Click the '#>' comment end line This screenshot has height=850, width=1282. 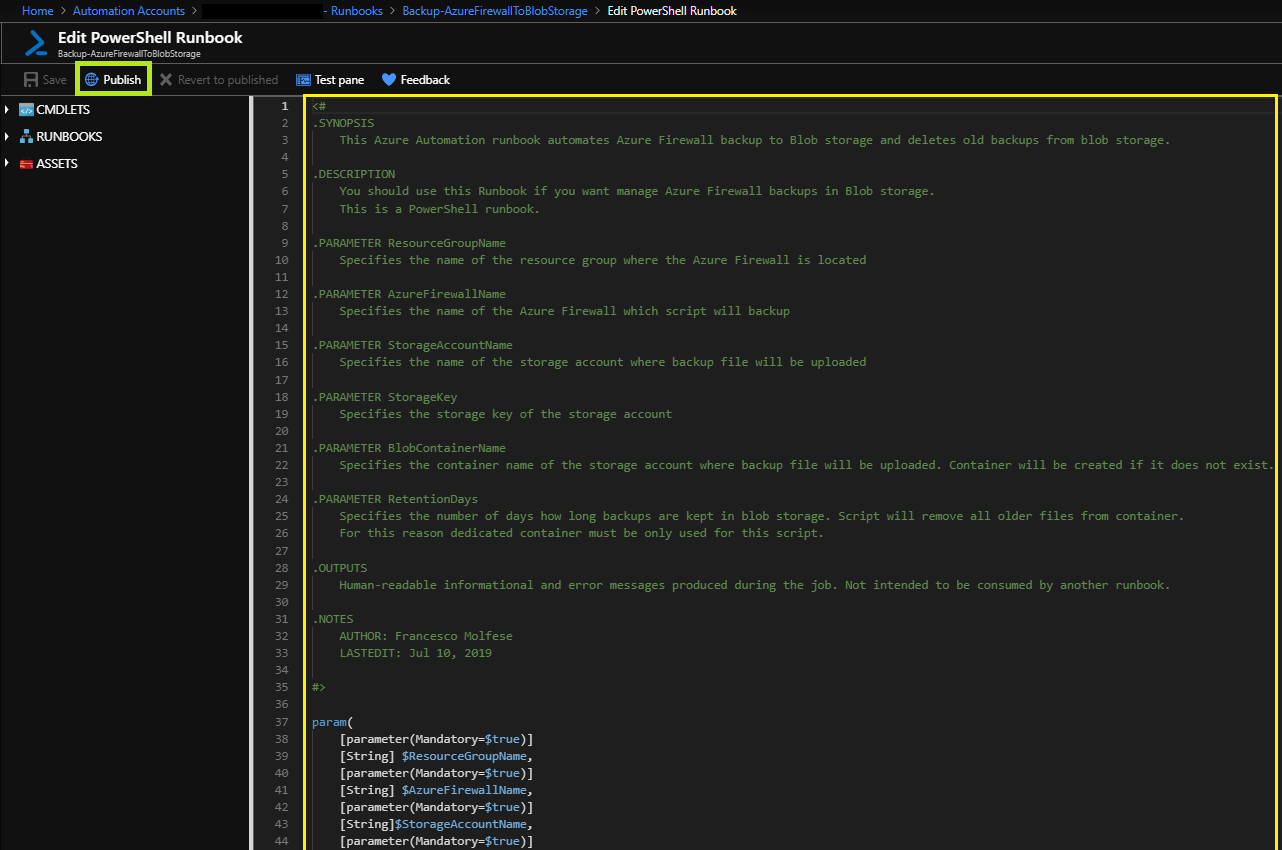coord(319,687)
